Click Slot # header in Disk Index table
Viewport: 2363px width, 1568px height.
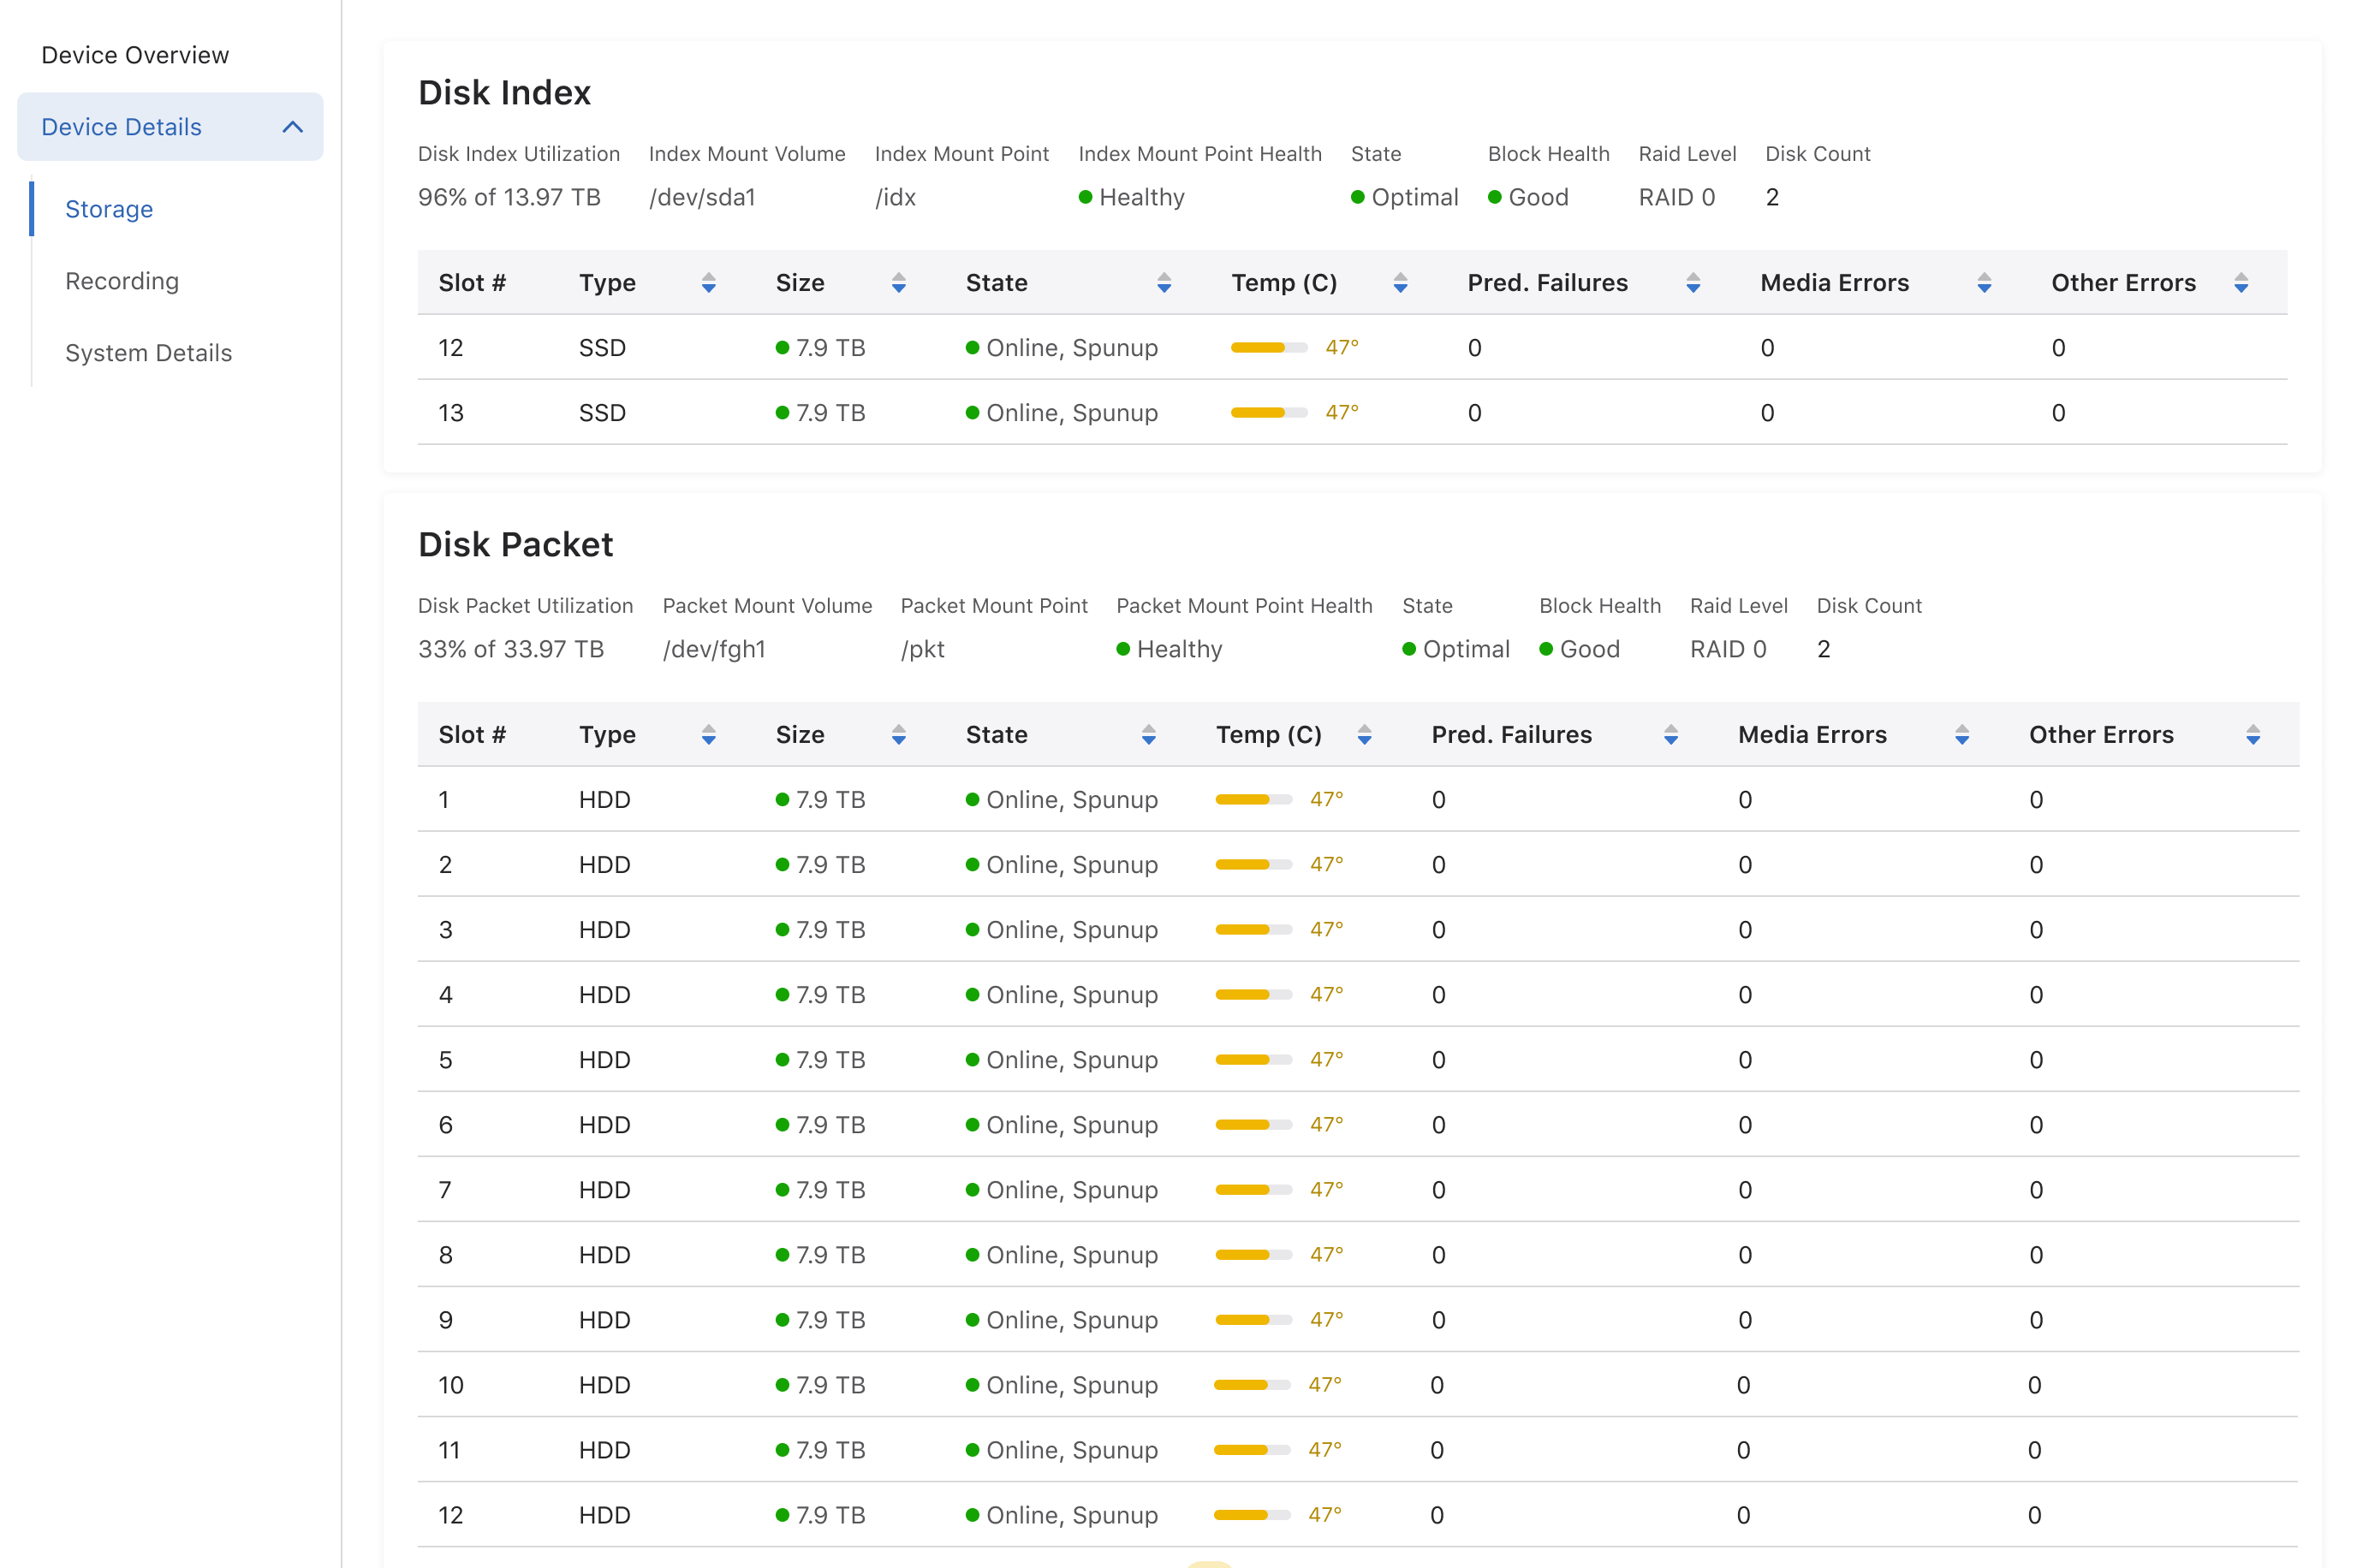pos(472,283)
